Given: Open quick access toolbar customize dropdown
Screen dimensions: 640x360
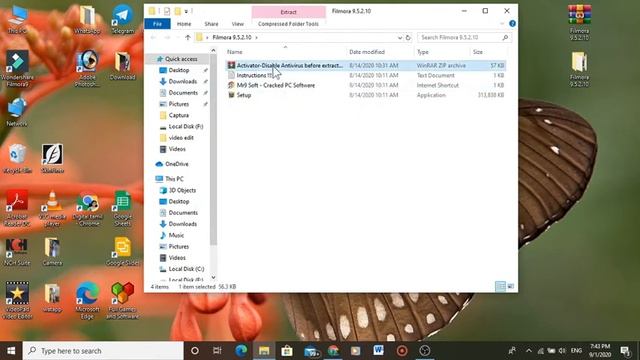Looking at the screenshot, I should (x=186, y=11).
